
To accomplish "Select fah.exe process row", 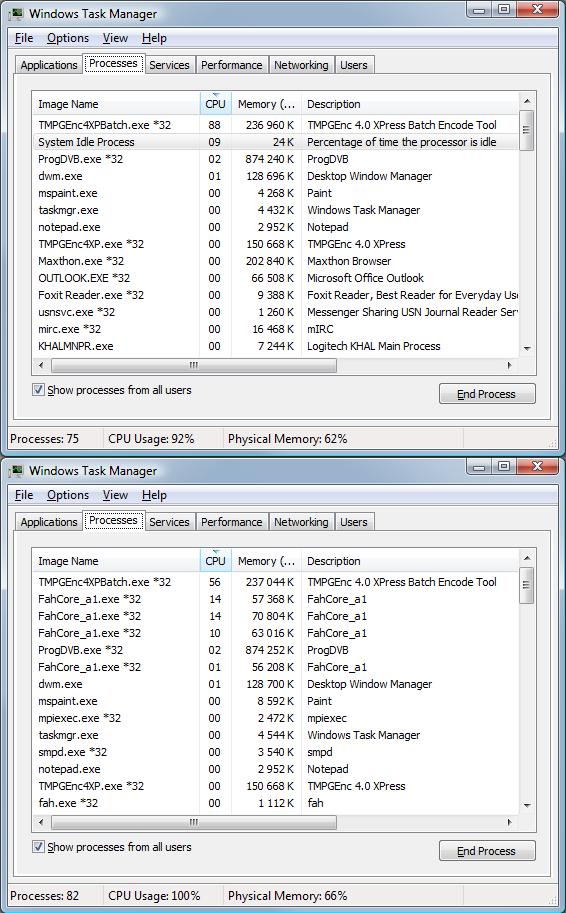I will [275, 803].
